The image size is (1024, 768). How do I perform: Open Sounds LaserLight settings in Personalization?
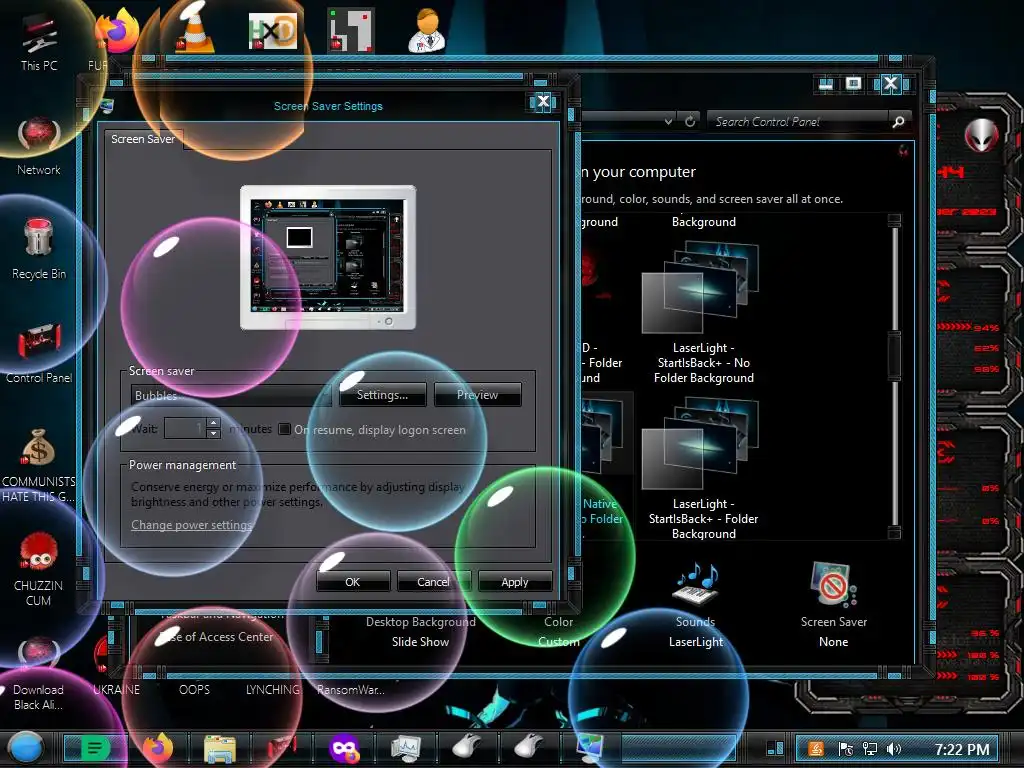696,605
